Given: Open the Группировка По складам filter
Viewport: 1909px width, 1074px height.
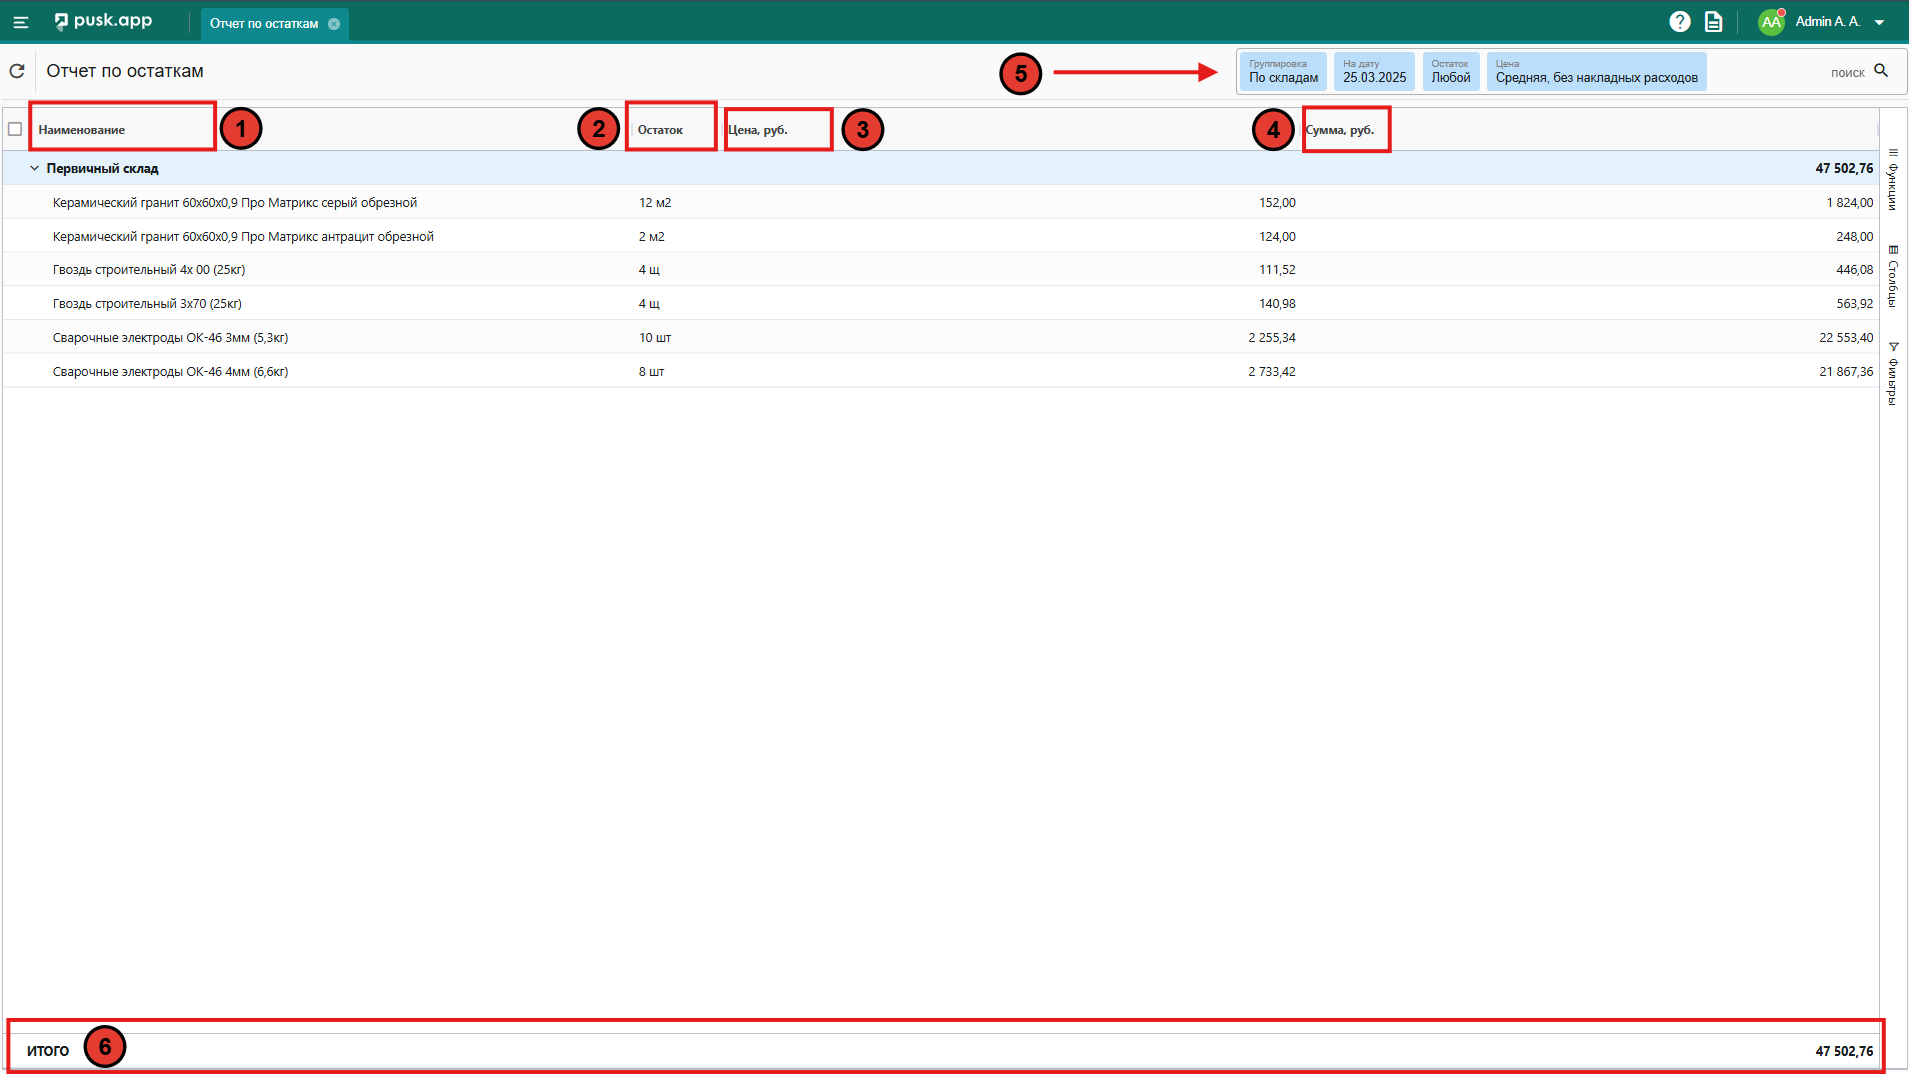Looking at the screenshot, I should (x=1282, y=72).
